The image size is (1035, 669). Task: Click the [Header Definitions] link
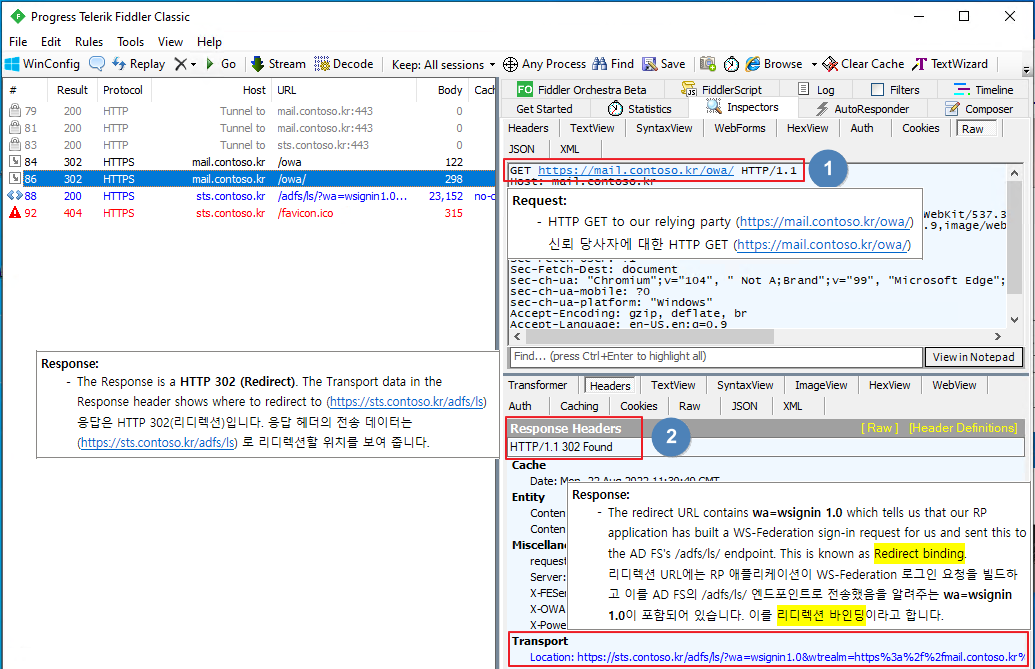click(963, 428)
